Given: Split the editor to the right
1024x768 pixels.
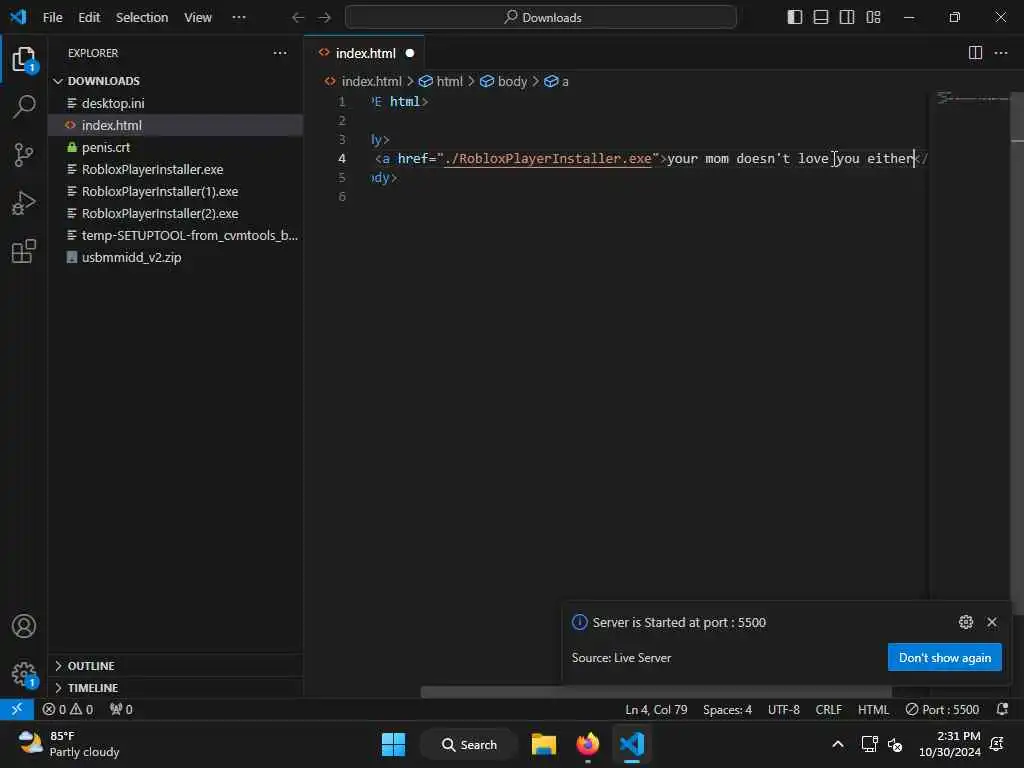Looking at the screenshot, I should pos(975,53).
